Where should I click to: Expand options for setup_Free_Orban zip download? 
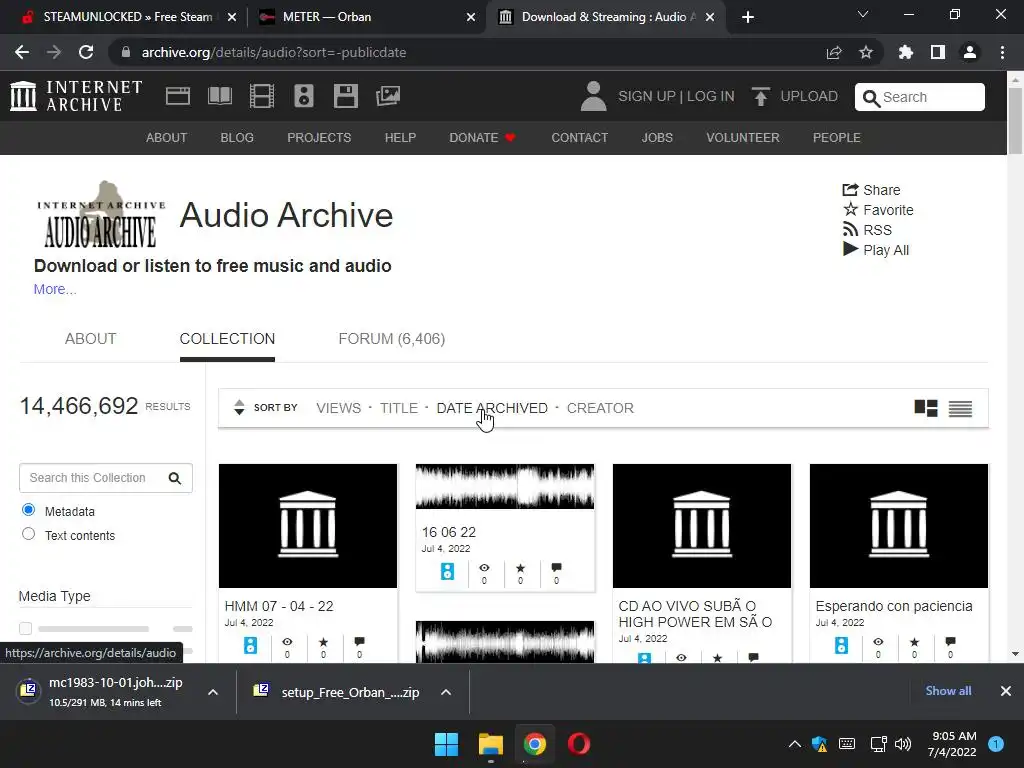point(446,692)
